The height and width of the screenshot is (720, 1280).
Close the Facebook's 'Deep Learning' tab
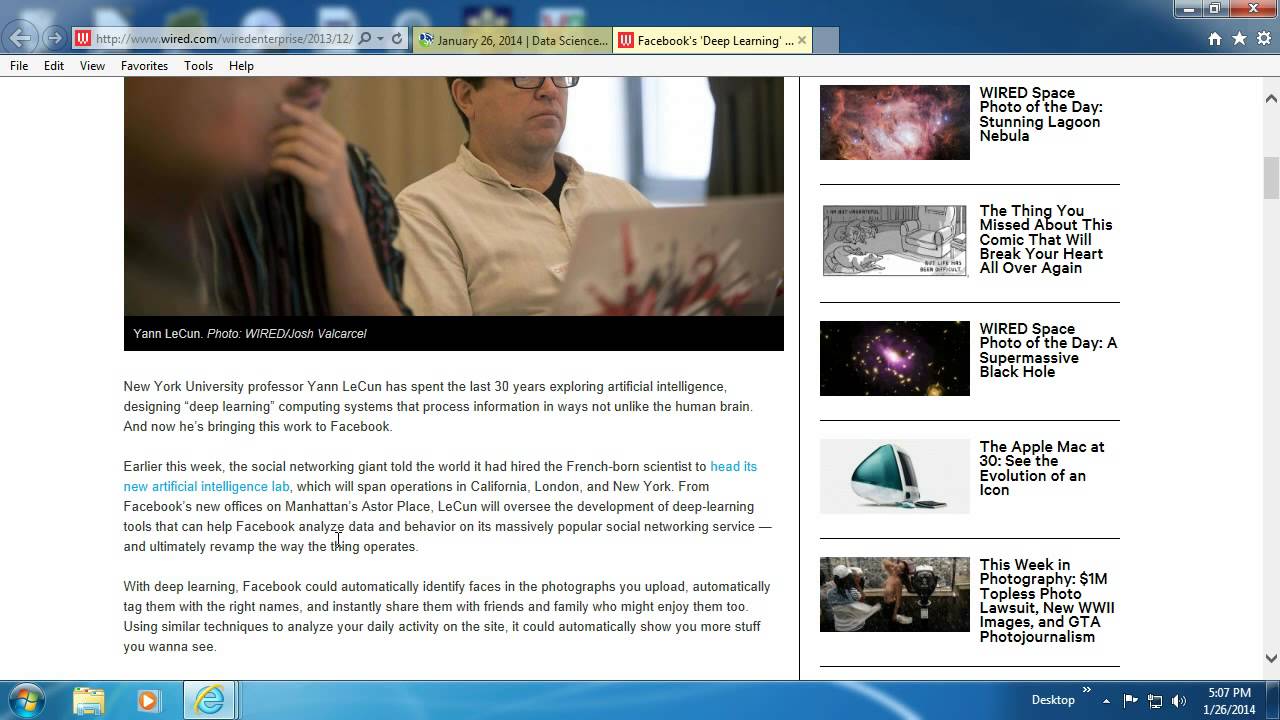click(802, 40)
